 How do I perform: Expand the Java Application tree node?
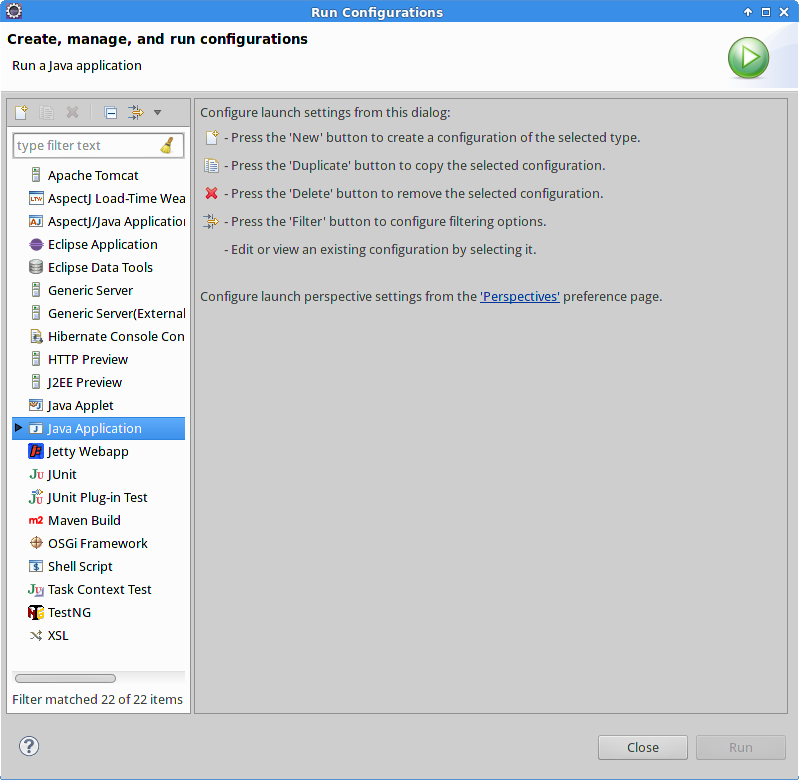click(18, 427)
